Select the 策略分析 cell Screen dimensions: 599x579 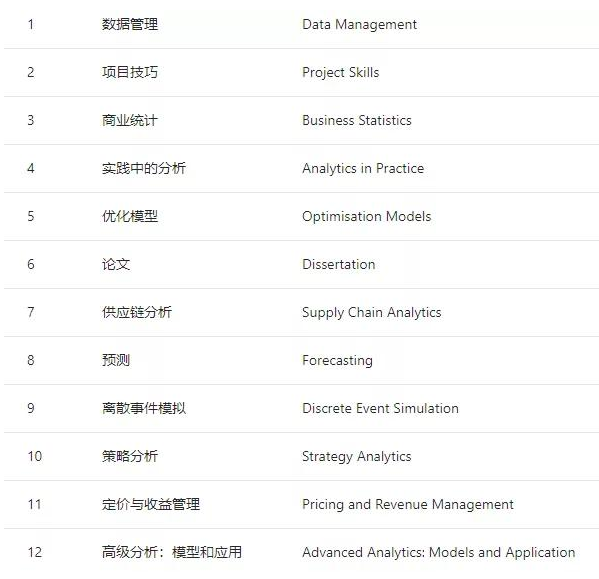coord(130,456)
